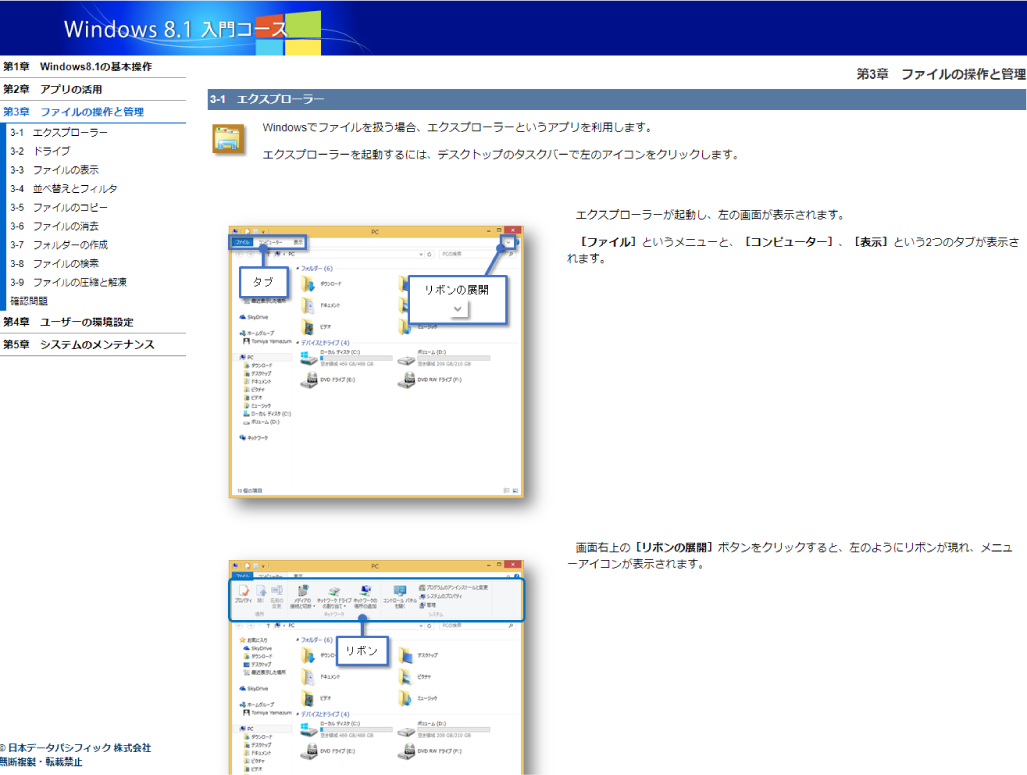Click the sentence starting Windowsでファイルを扱う場合

click(458, 127)
